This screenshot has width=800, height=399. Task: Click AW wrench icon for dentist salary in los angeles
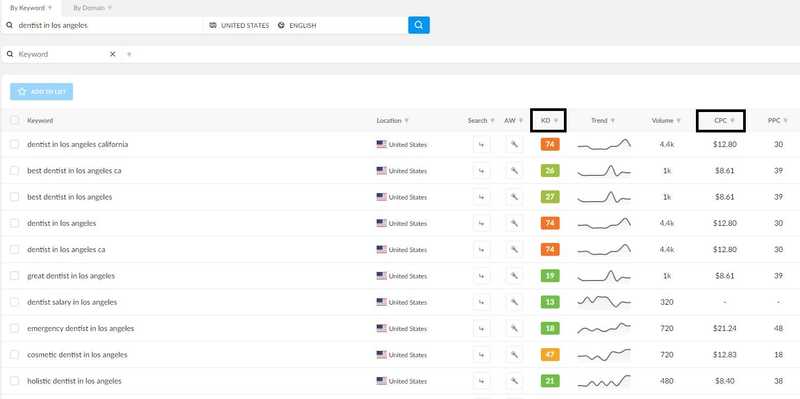pos(514,302)
